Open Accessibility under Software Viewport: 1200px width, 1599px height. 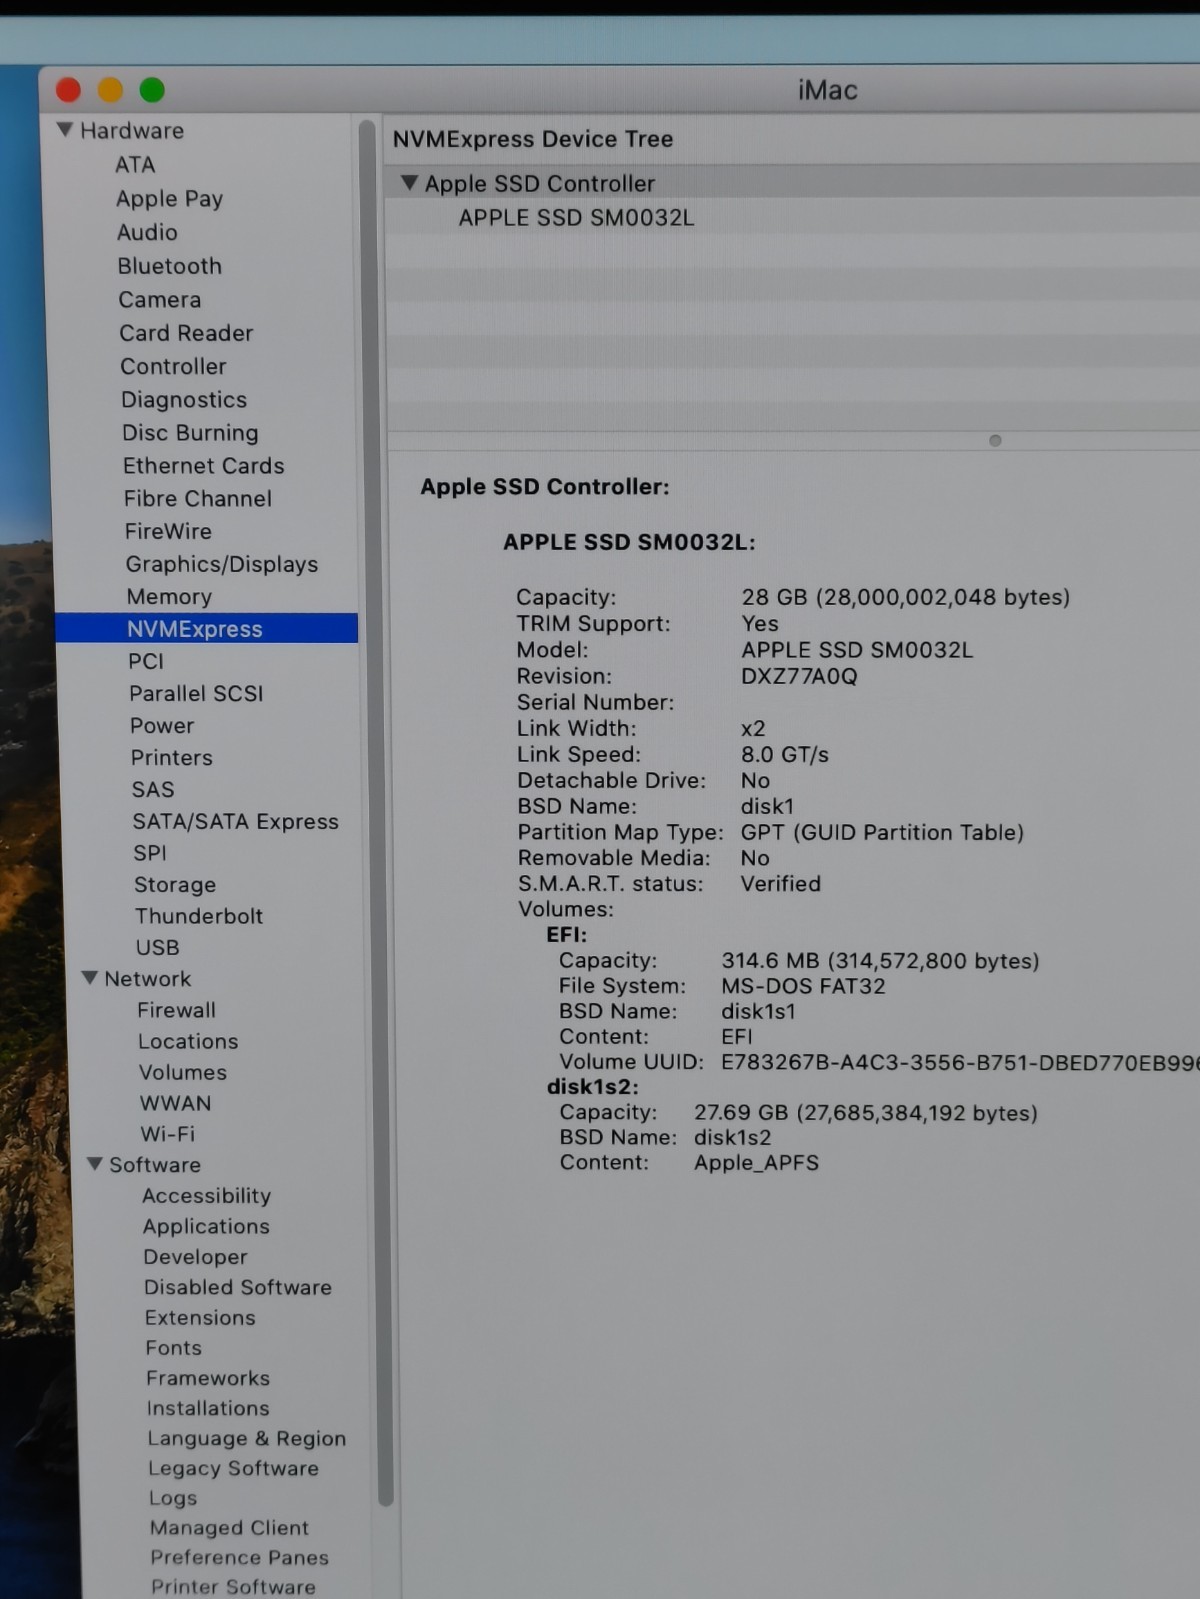[206, 1196]
